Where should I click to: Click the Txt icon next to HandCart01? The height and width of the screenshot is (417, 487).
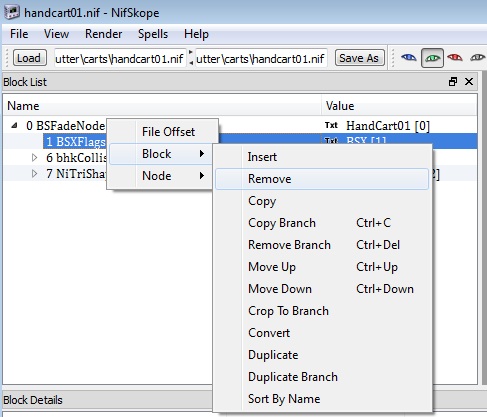331,126
